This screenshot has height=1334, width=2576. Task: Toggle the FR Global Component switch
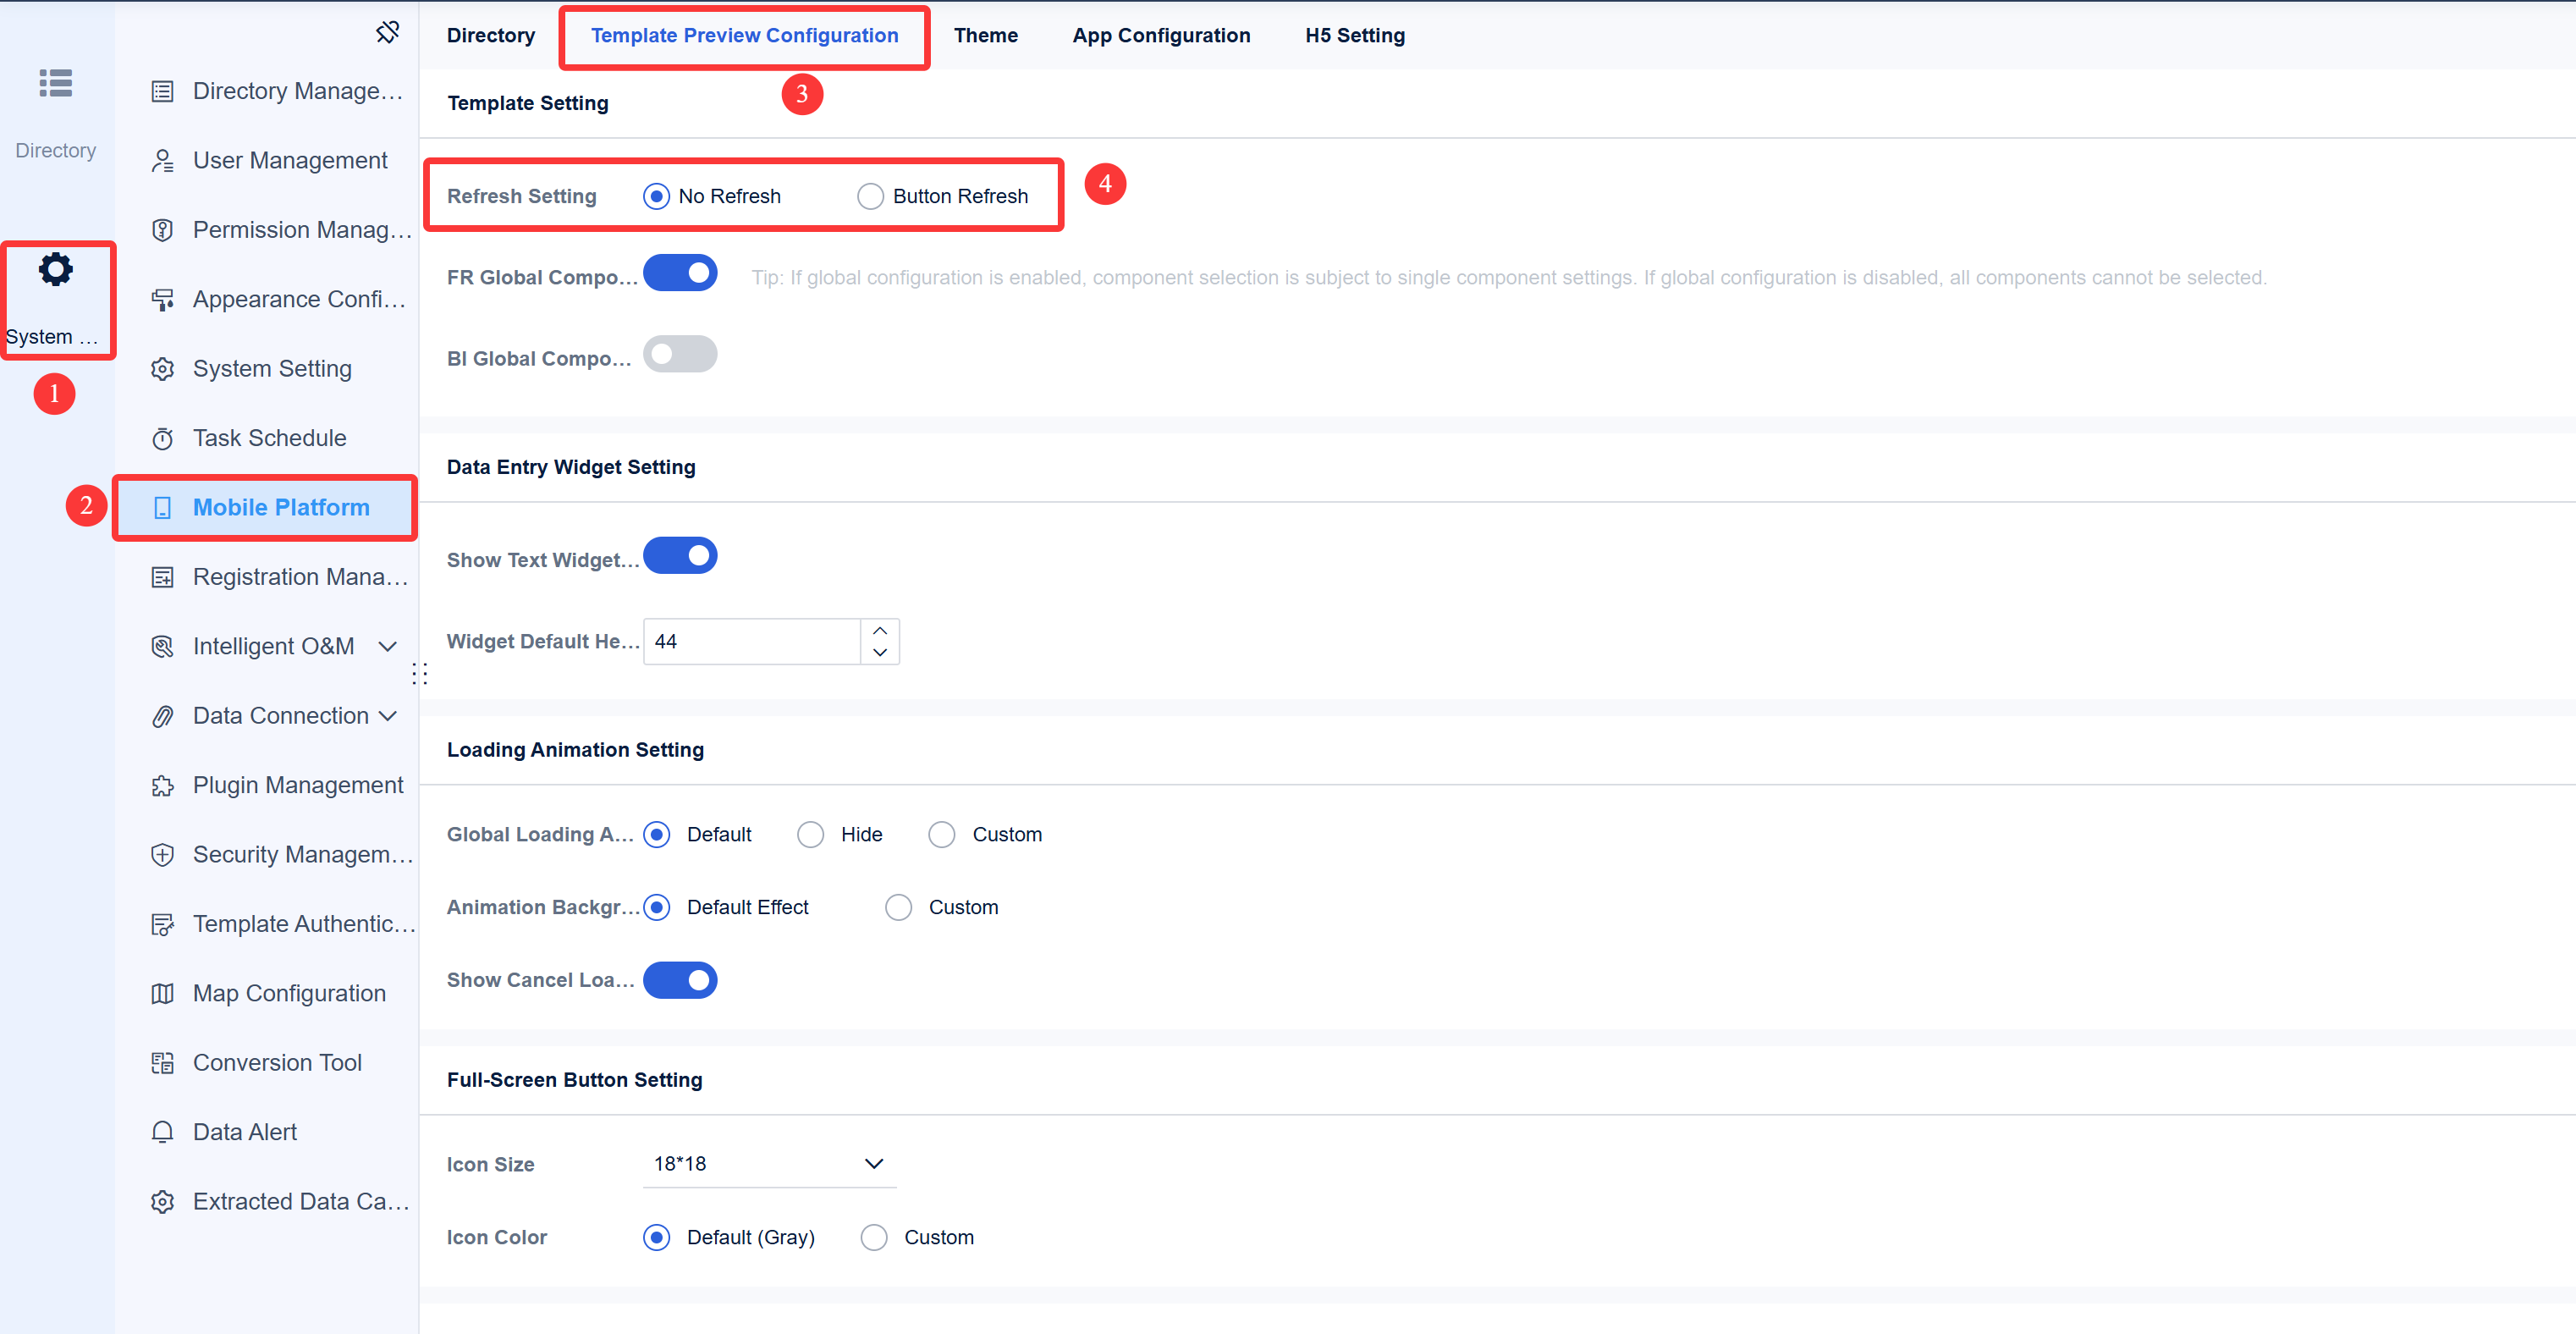680,273
